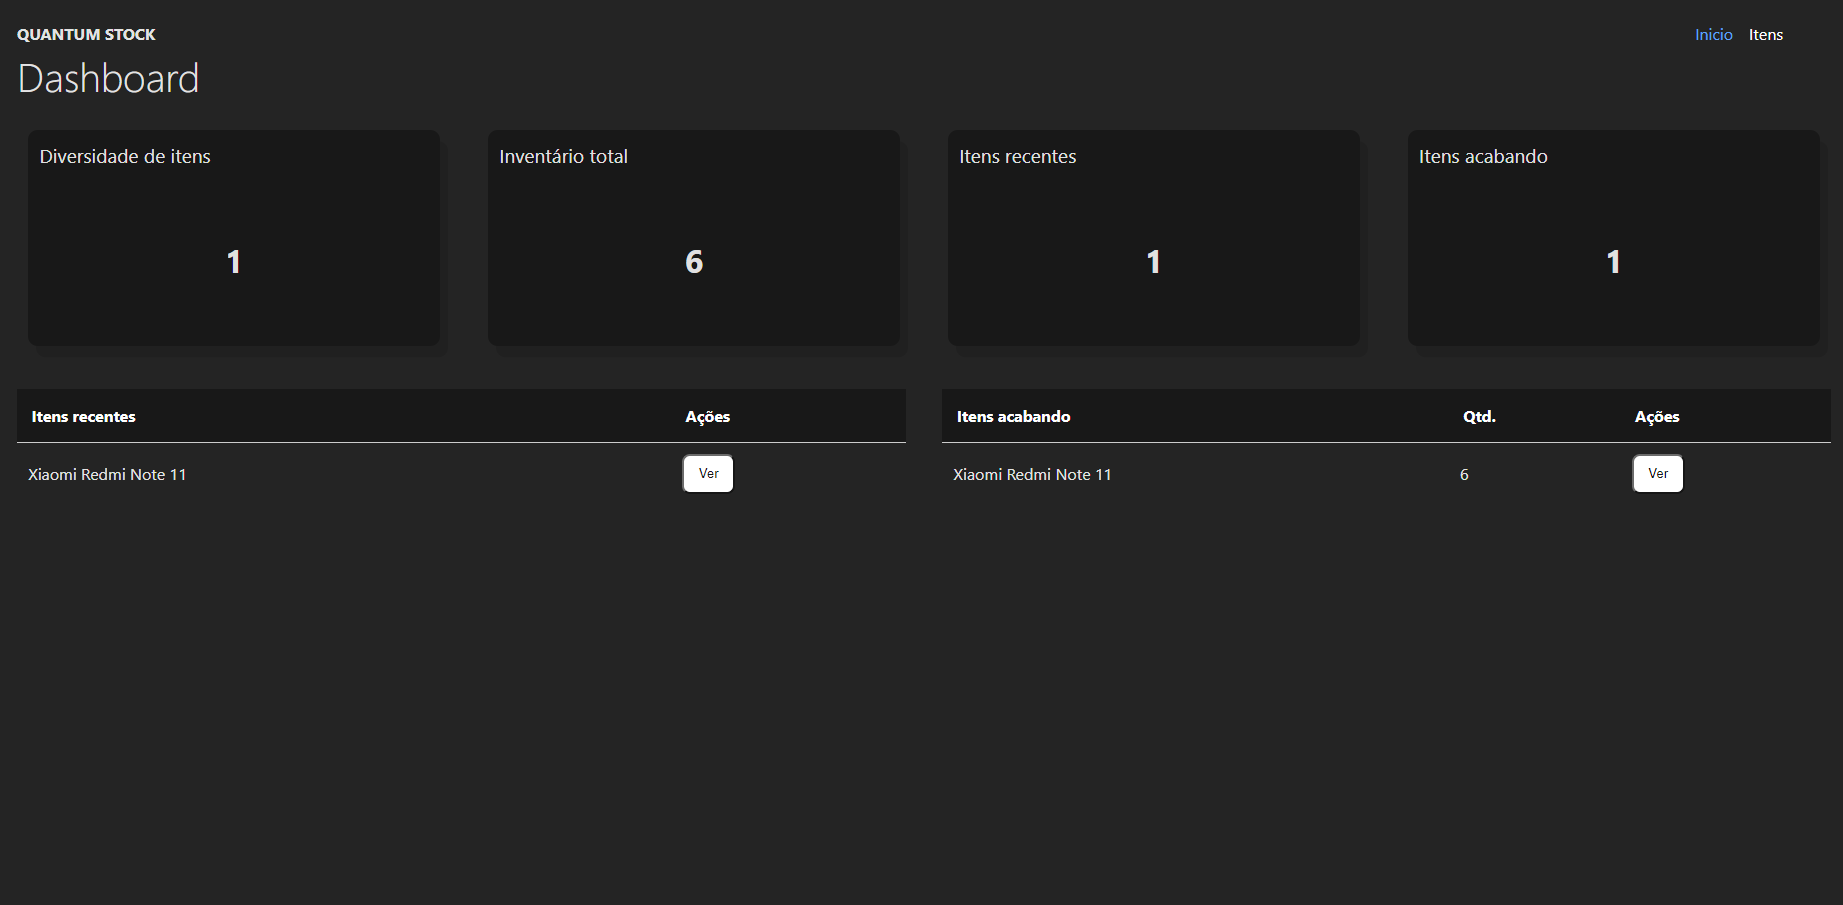Screen dimensions: 1843x905
Task: Click the quantity value 6 for Xiaomi
Action: [x=1464, y=474]
